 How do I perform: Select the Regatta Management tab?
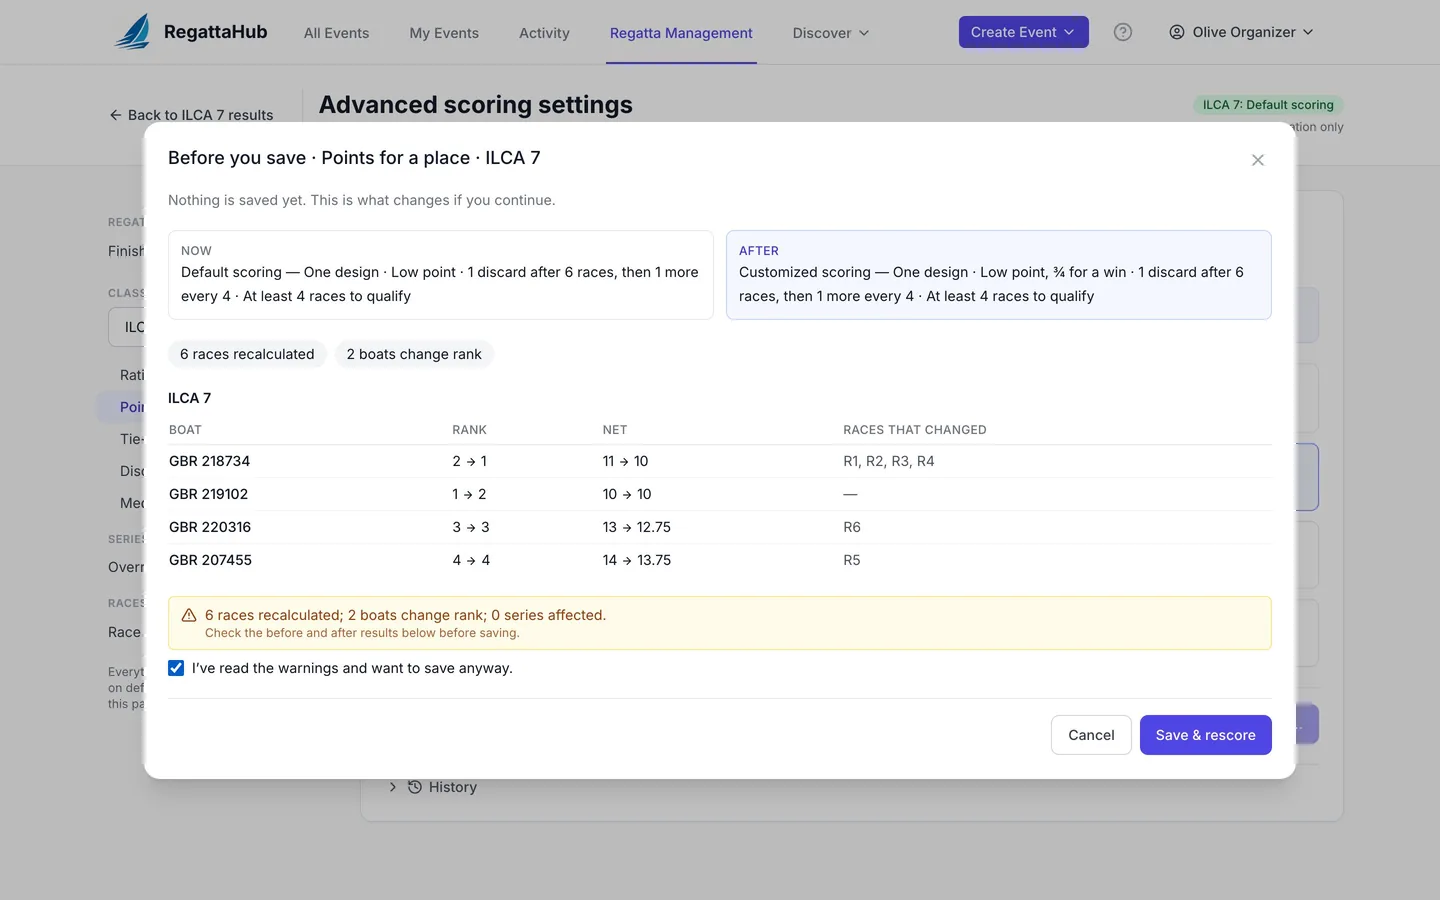[x=681, y=33]
